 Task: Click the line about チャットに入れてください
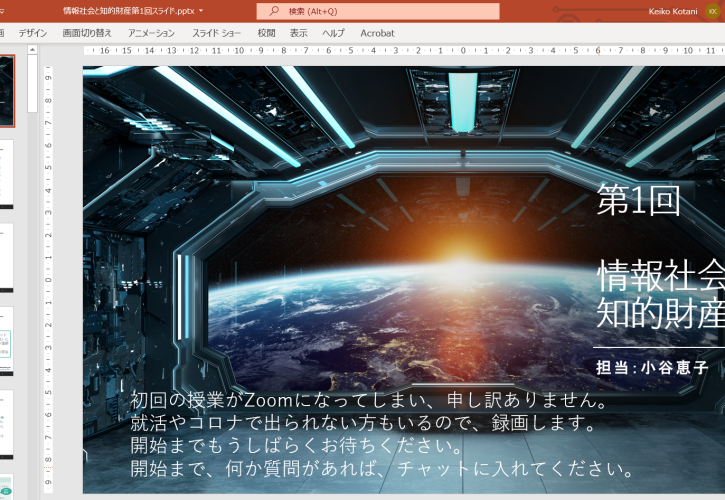pos(382,469)
